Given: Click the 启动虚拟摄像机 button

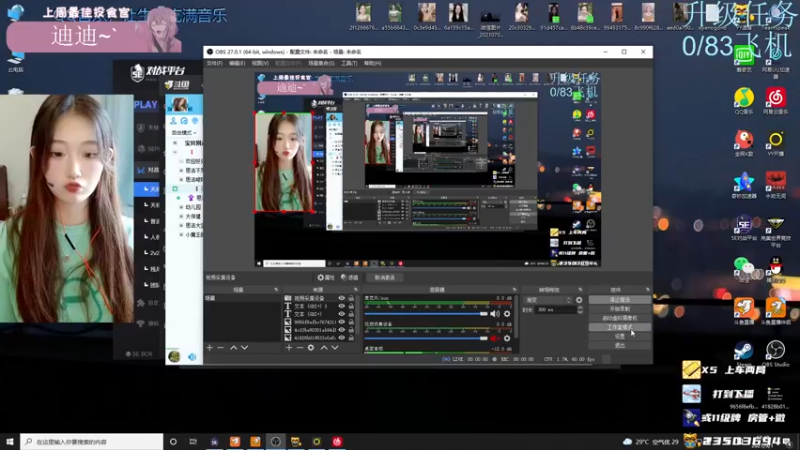Looking at the screenshot, I should point(619,318).
